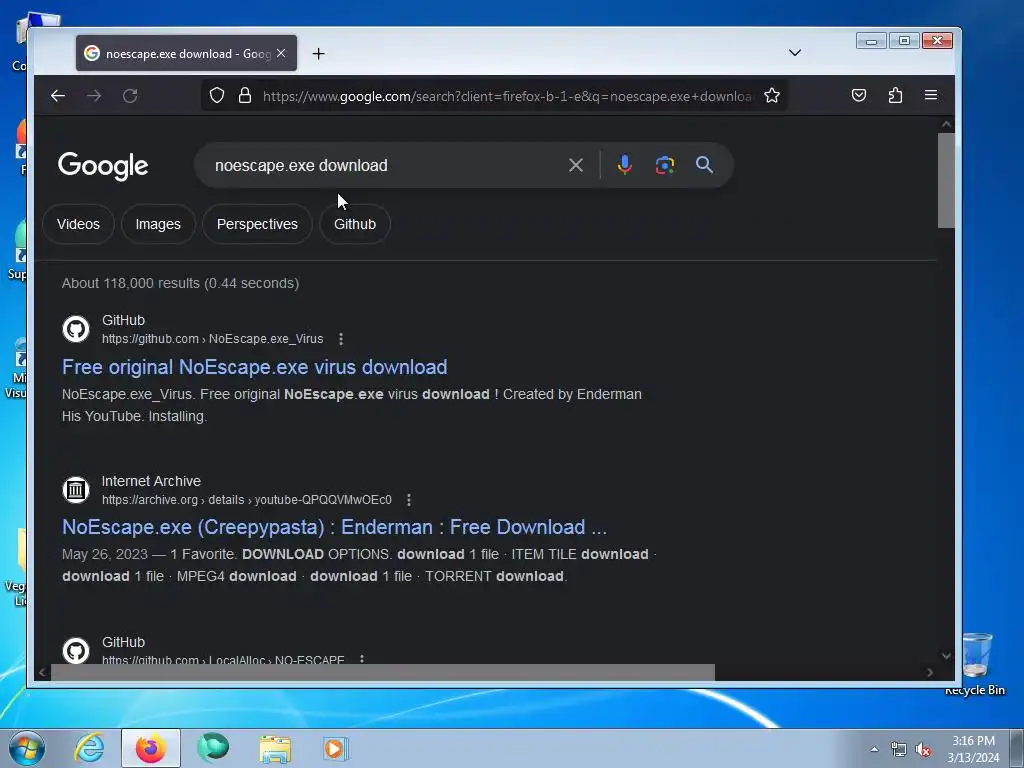Click the About 118,000 results text
The height and width of the screenshot is (768, 1024).
[x=180, y=283]
